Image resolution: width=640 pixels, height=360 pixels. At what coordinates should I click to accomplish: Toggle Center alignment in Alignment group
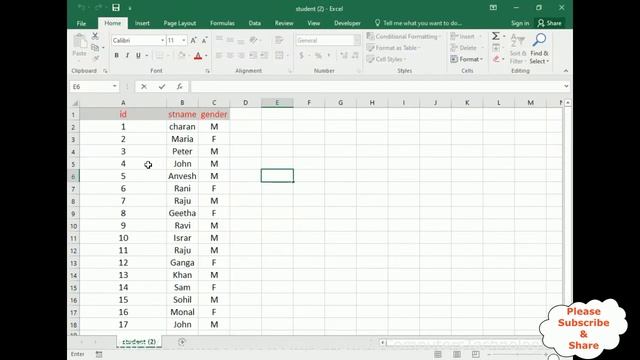pos(230,56)
